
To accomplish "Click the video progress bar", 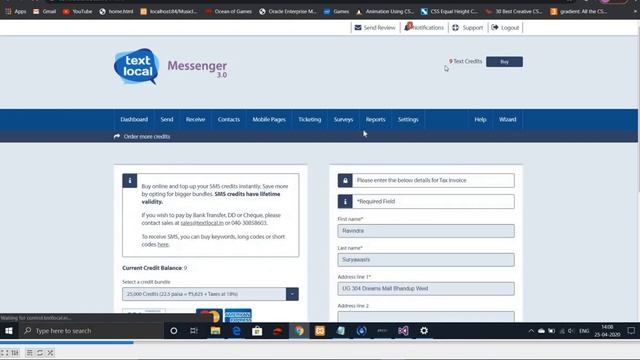I will click(x=320, y=343).
